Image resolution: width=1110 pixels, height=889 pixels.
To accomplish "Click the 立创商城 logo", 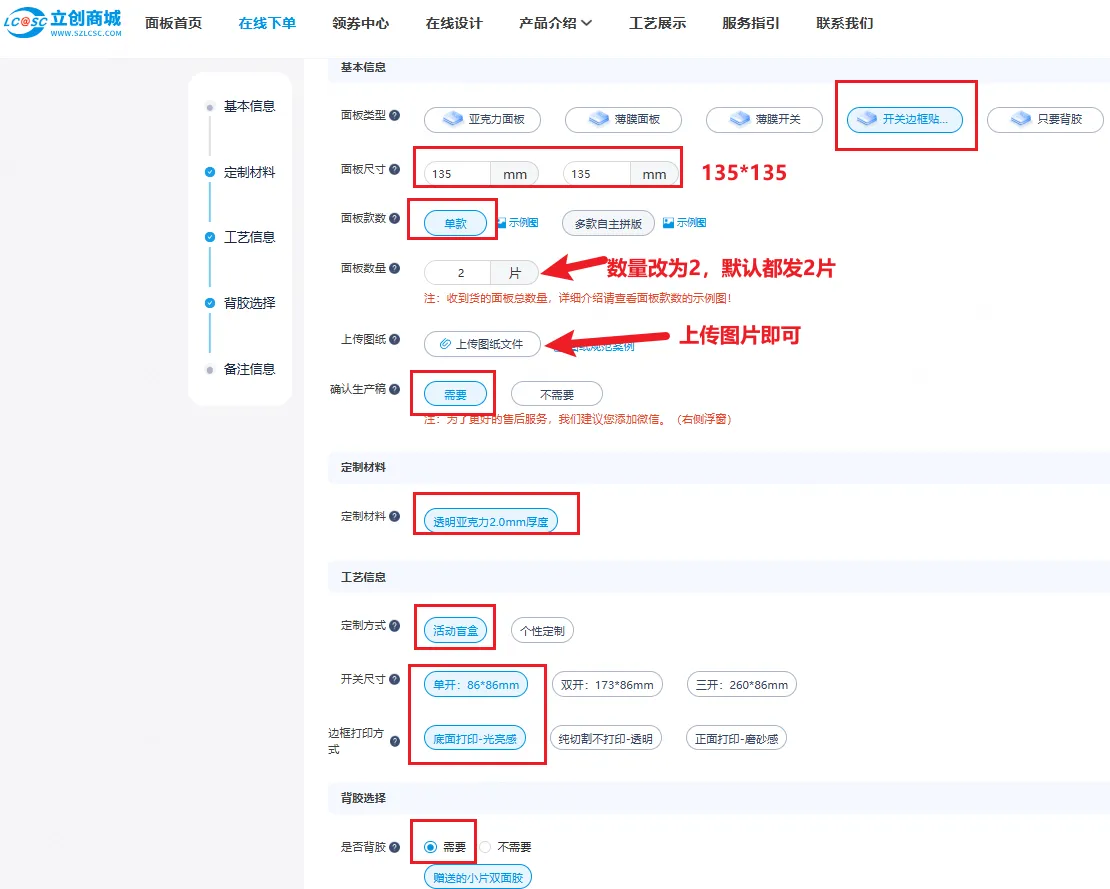I will coord(62,23).
